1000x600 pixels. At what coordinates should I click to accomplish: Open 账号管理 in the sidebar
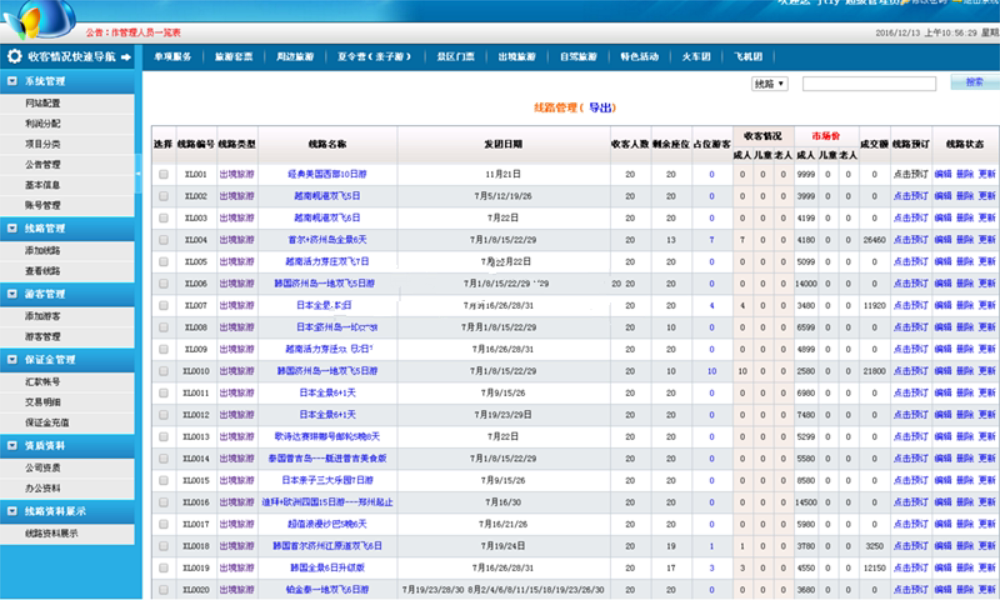pos(43,205)
